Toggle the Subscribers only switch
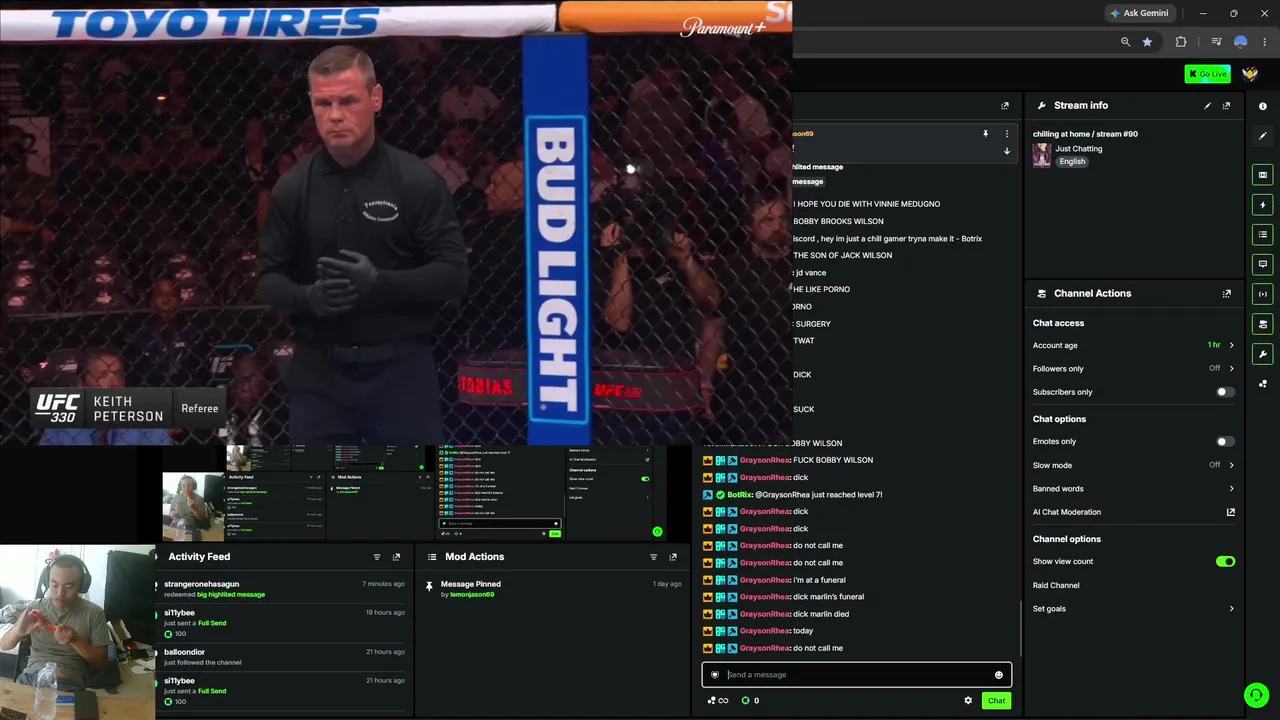 (1224, 392)
